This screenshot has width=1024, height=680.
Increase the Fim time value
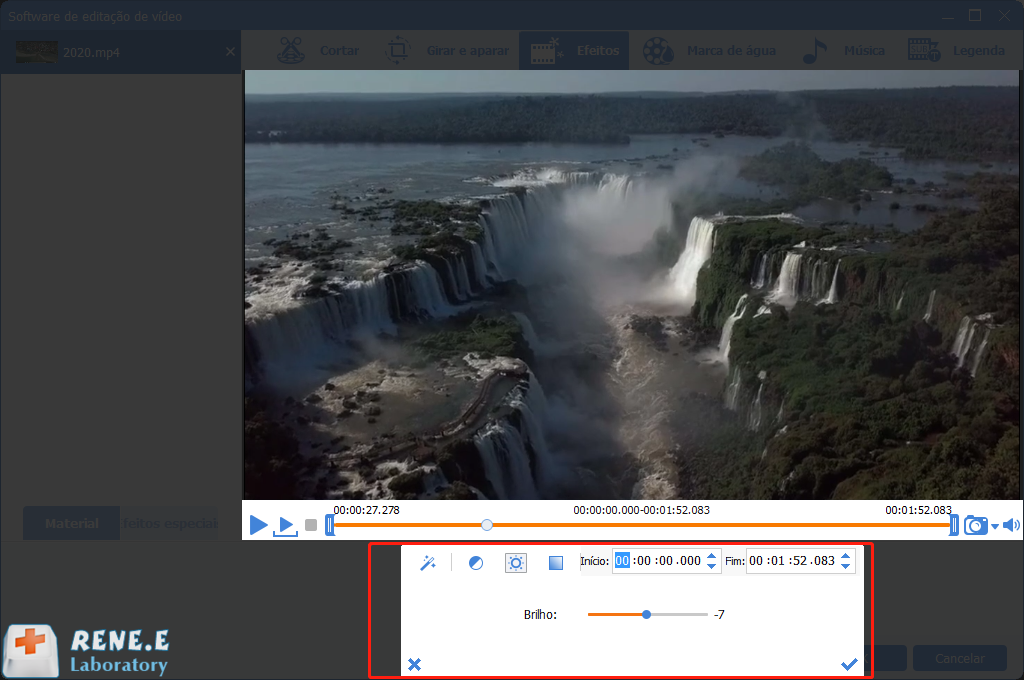point(846,556)
